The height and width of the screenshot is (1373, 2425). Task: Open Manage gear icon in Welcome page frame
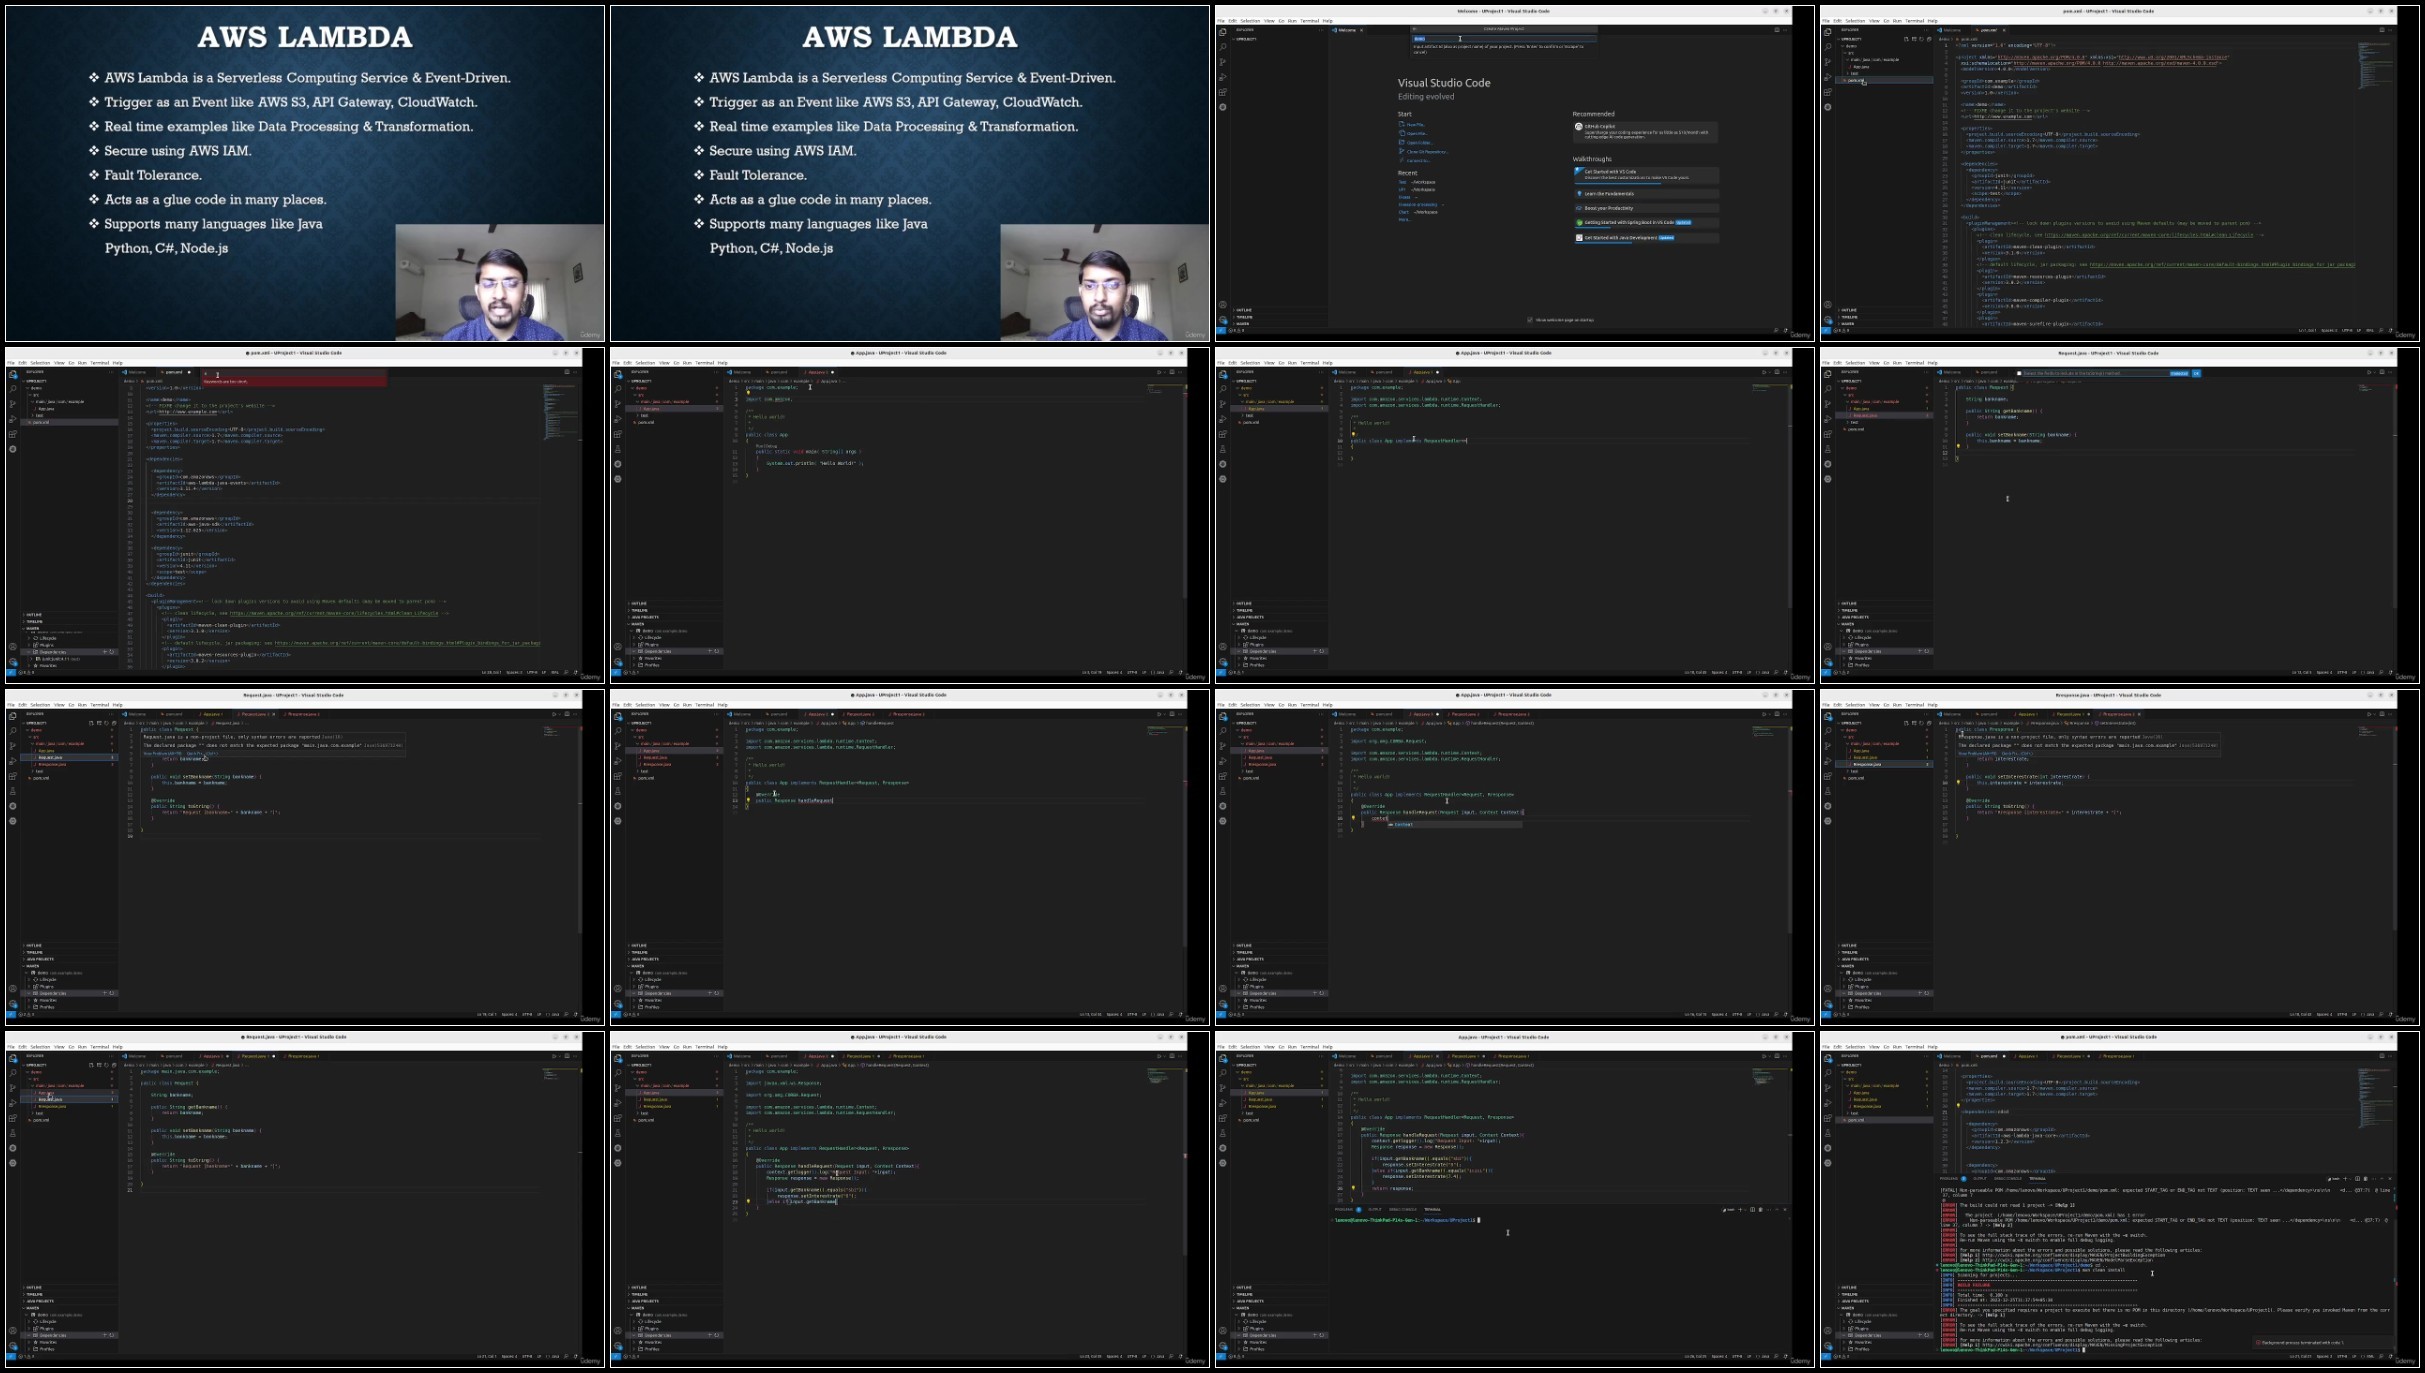click(1222, 320)
